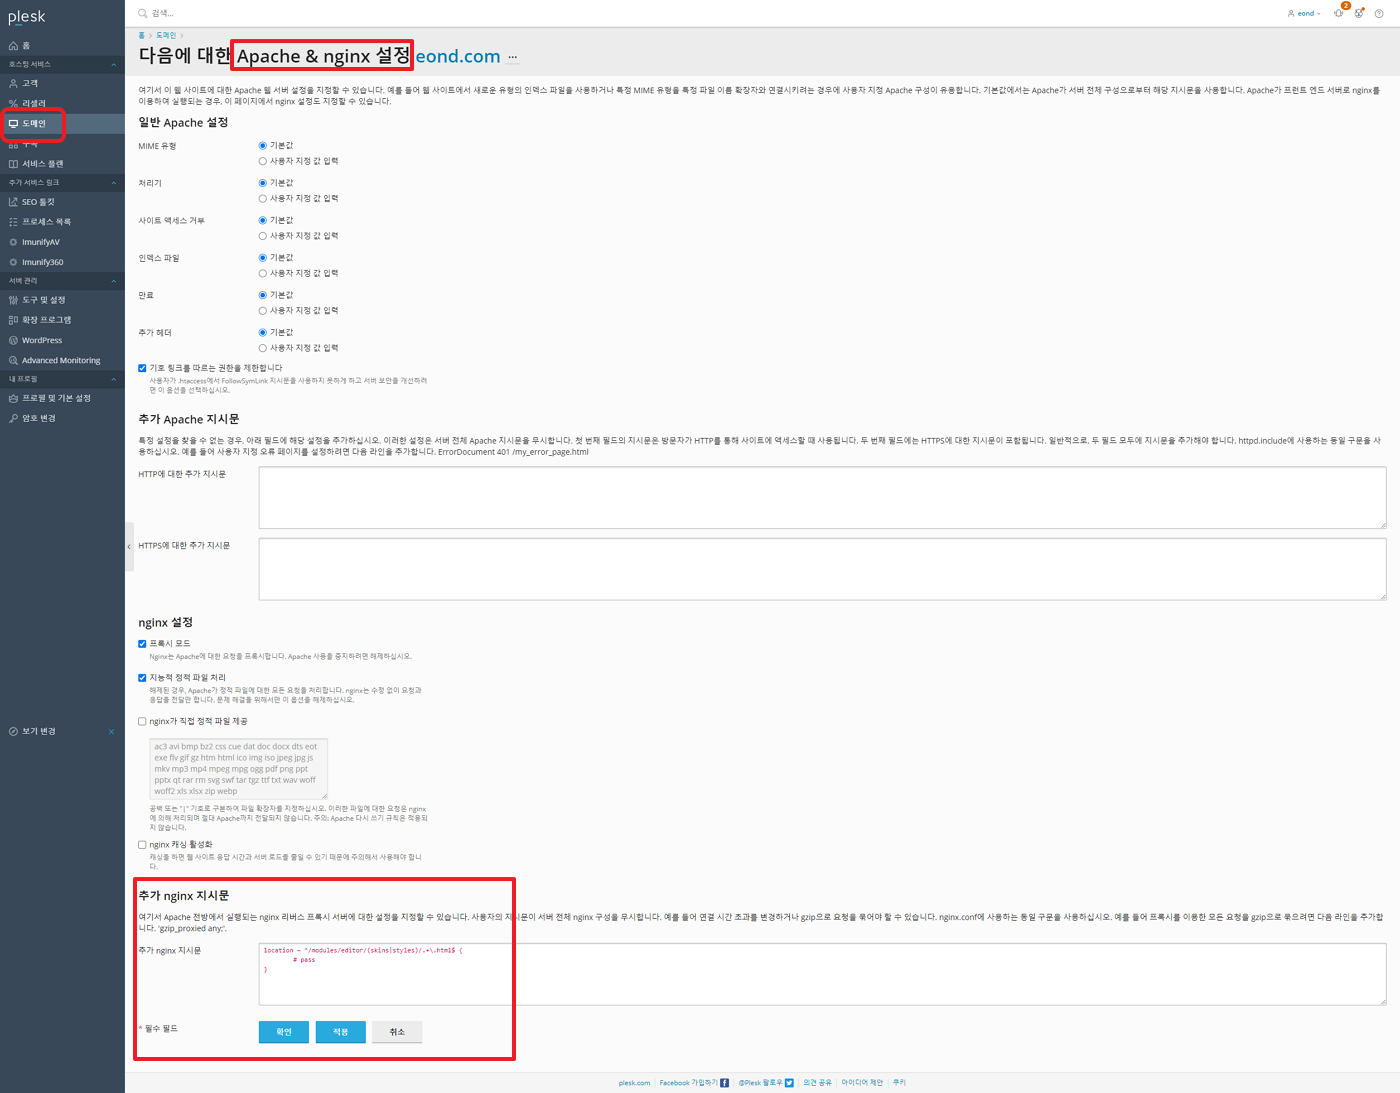
Task: Toggle 지능적 정적 파일 처리 checkbox
Action: coord(142,678)
